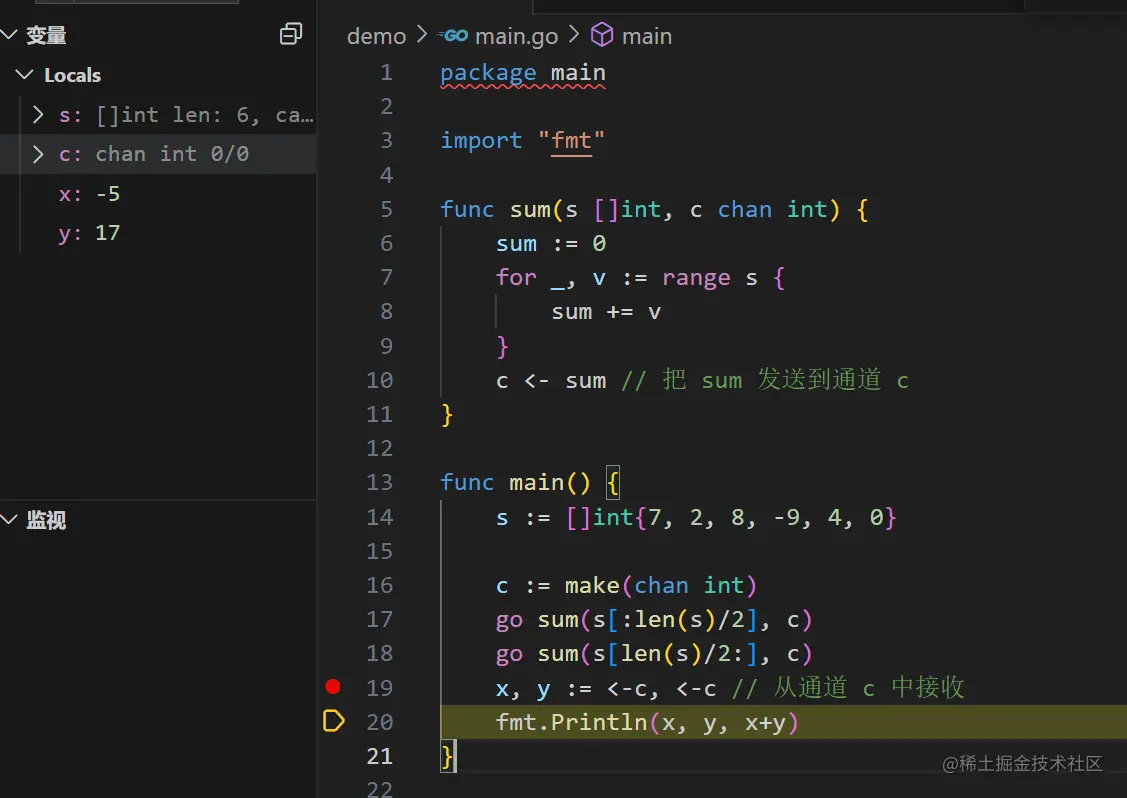Expand variable s: []int len: 6
Viewport: 1127px width, 798px height.
point(38,114)
